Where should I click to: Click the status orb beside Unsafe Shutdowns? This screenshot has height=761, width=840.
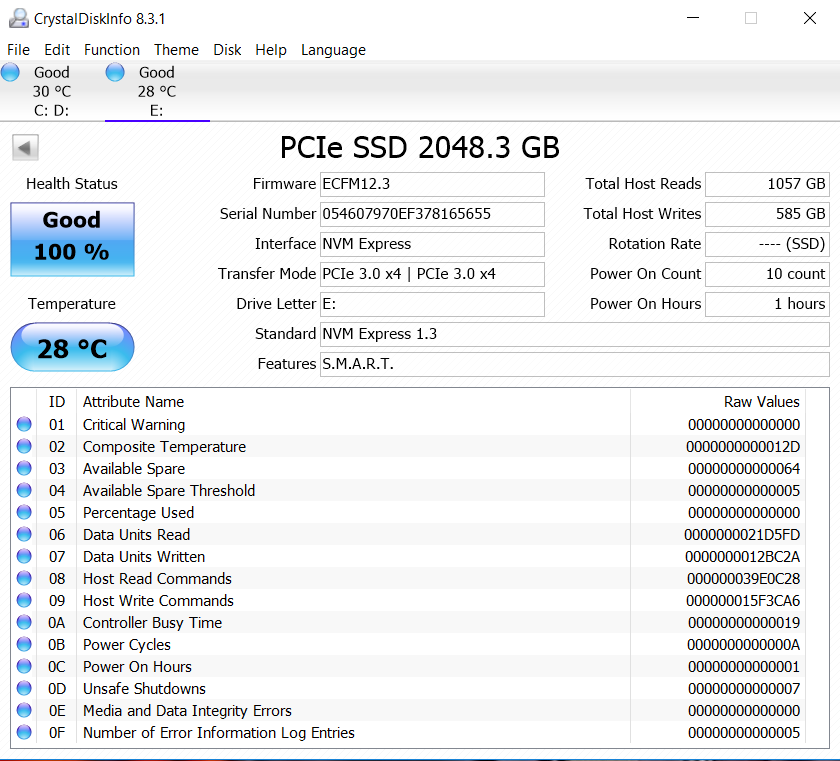click(x=24, y=689)
